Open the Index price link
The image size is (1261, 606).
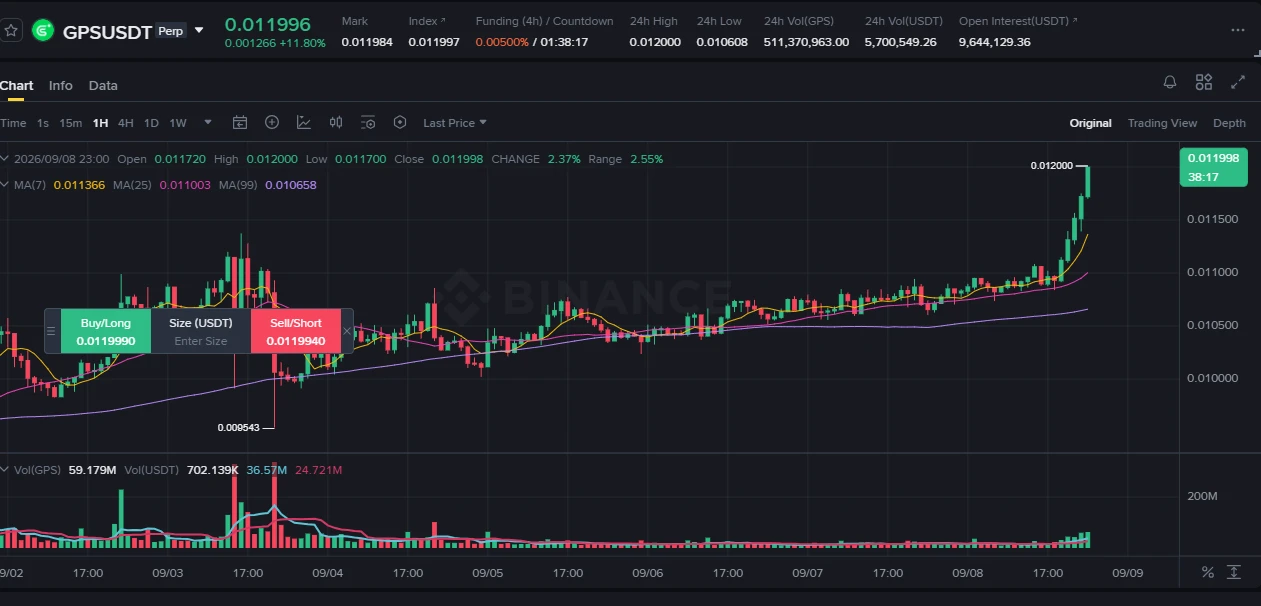(x=427, y=21)
